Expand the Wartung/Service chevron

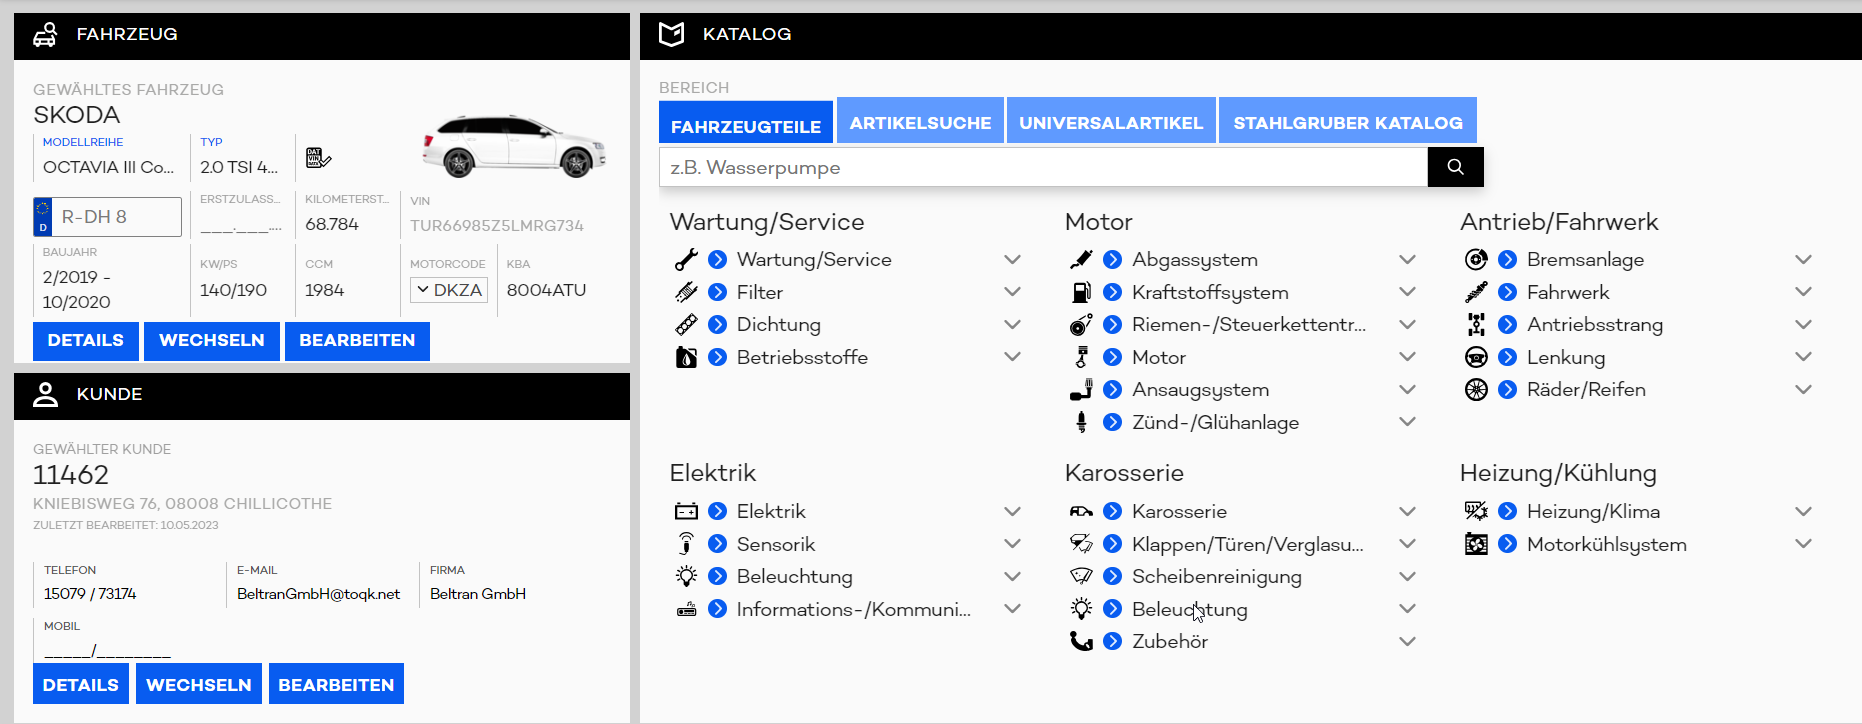(1012, 260)
